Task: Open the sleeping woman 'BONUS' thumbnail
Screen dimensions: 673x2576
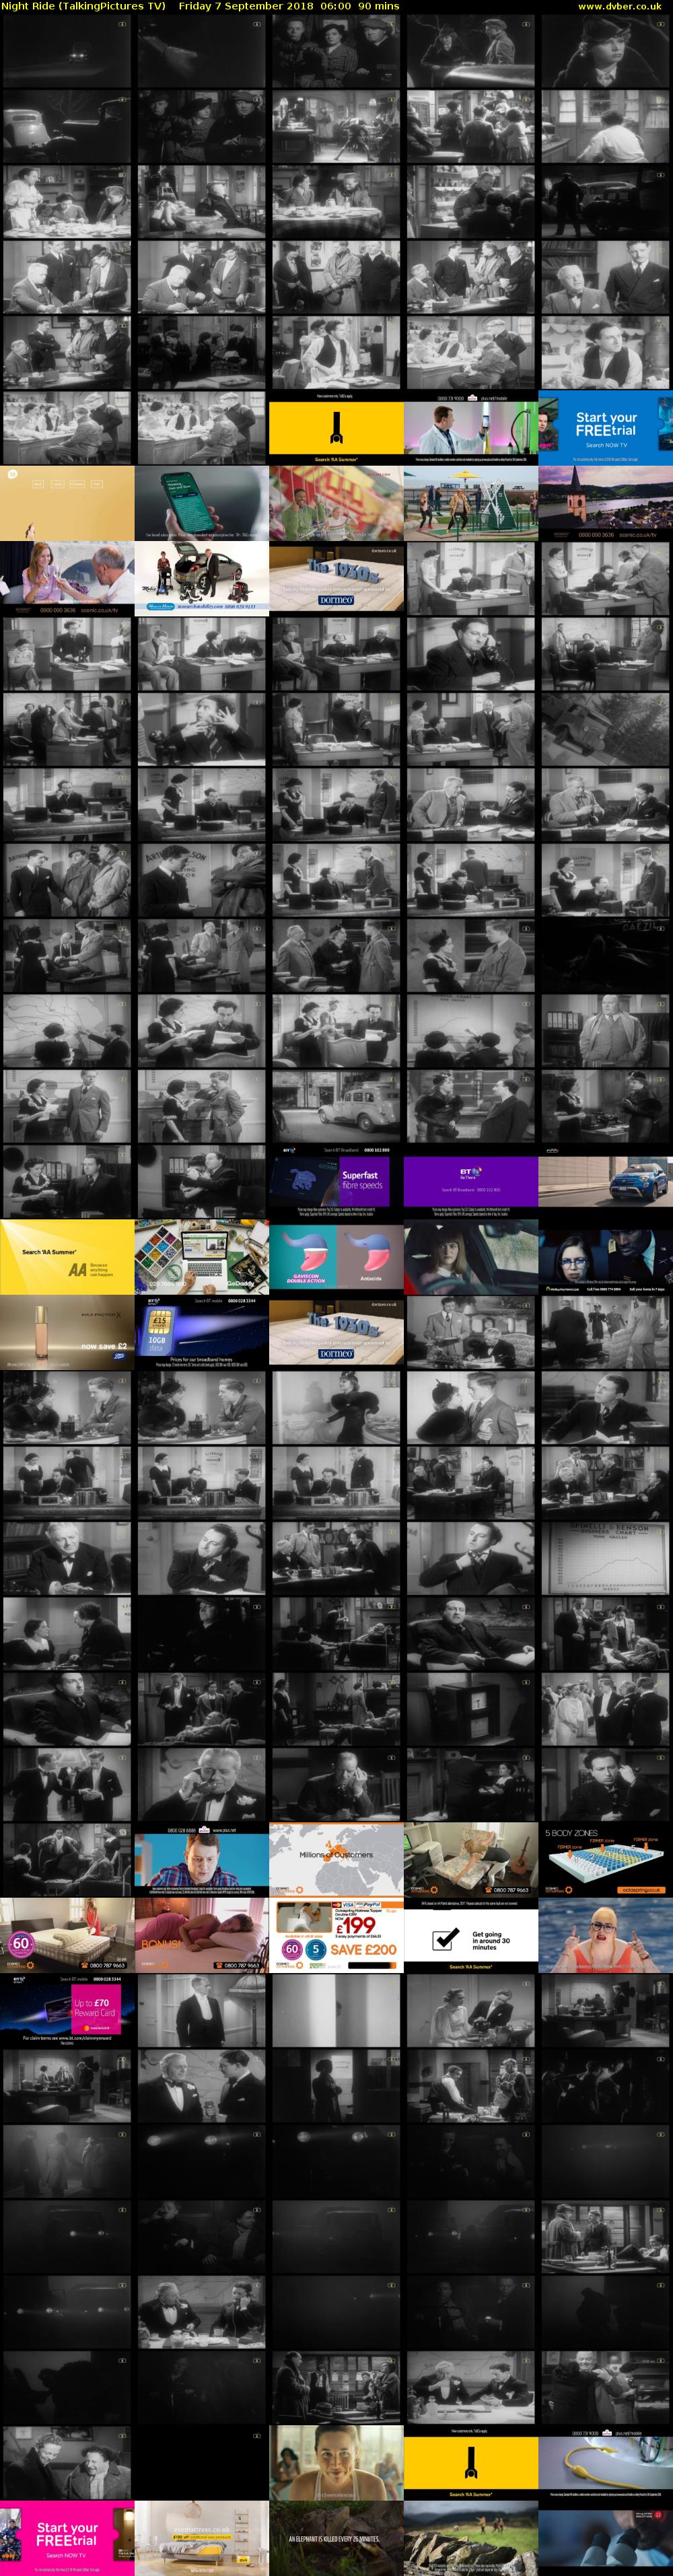Action: click(x=201, y=1935)
